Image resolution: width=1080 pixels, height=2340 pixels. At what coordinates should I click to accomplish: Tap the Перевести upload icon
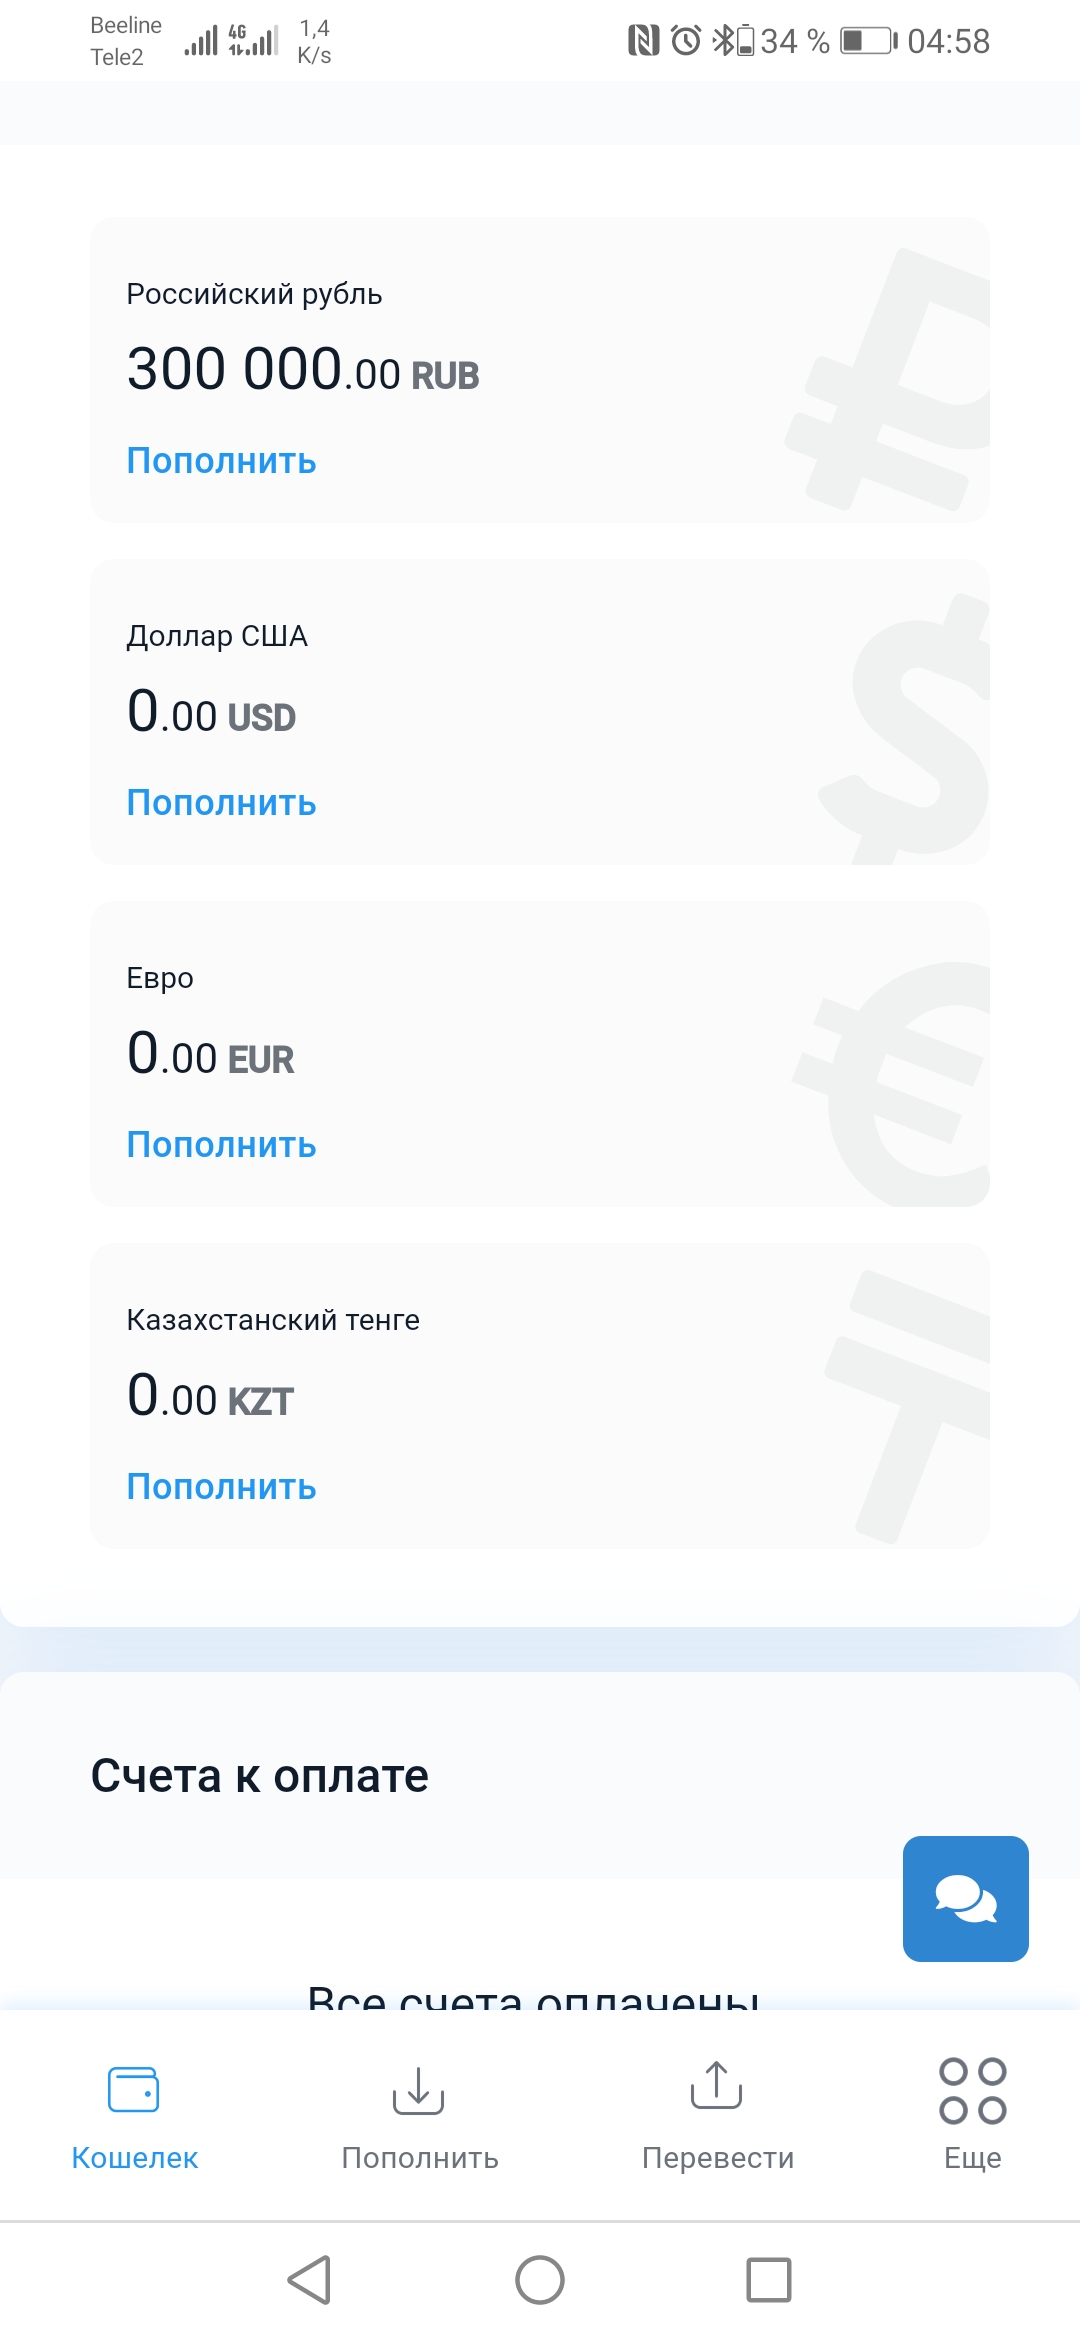click(717, 2085)
